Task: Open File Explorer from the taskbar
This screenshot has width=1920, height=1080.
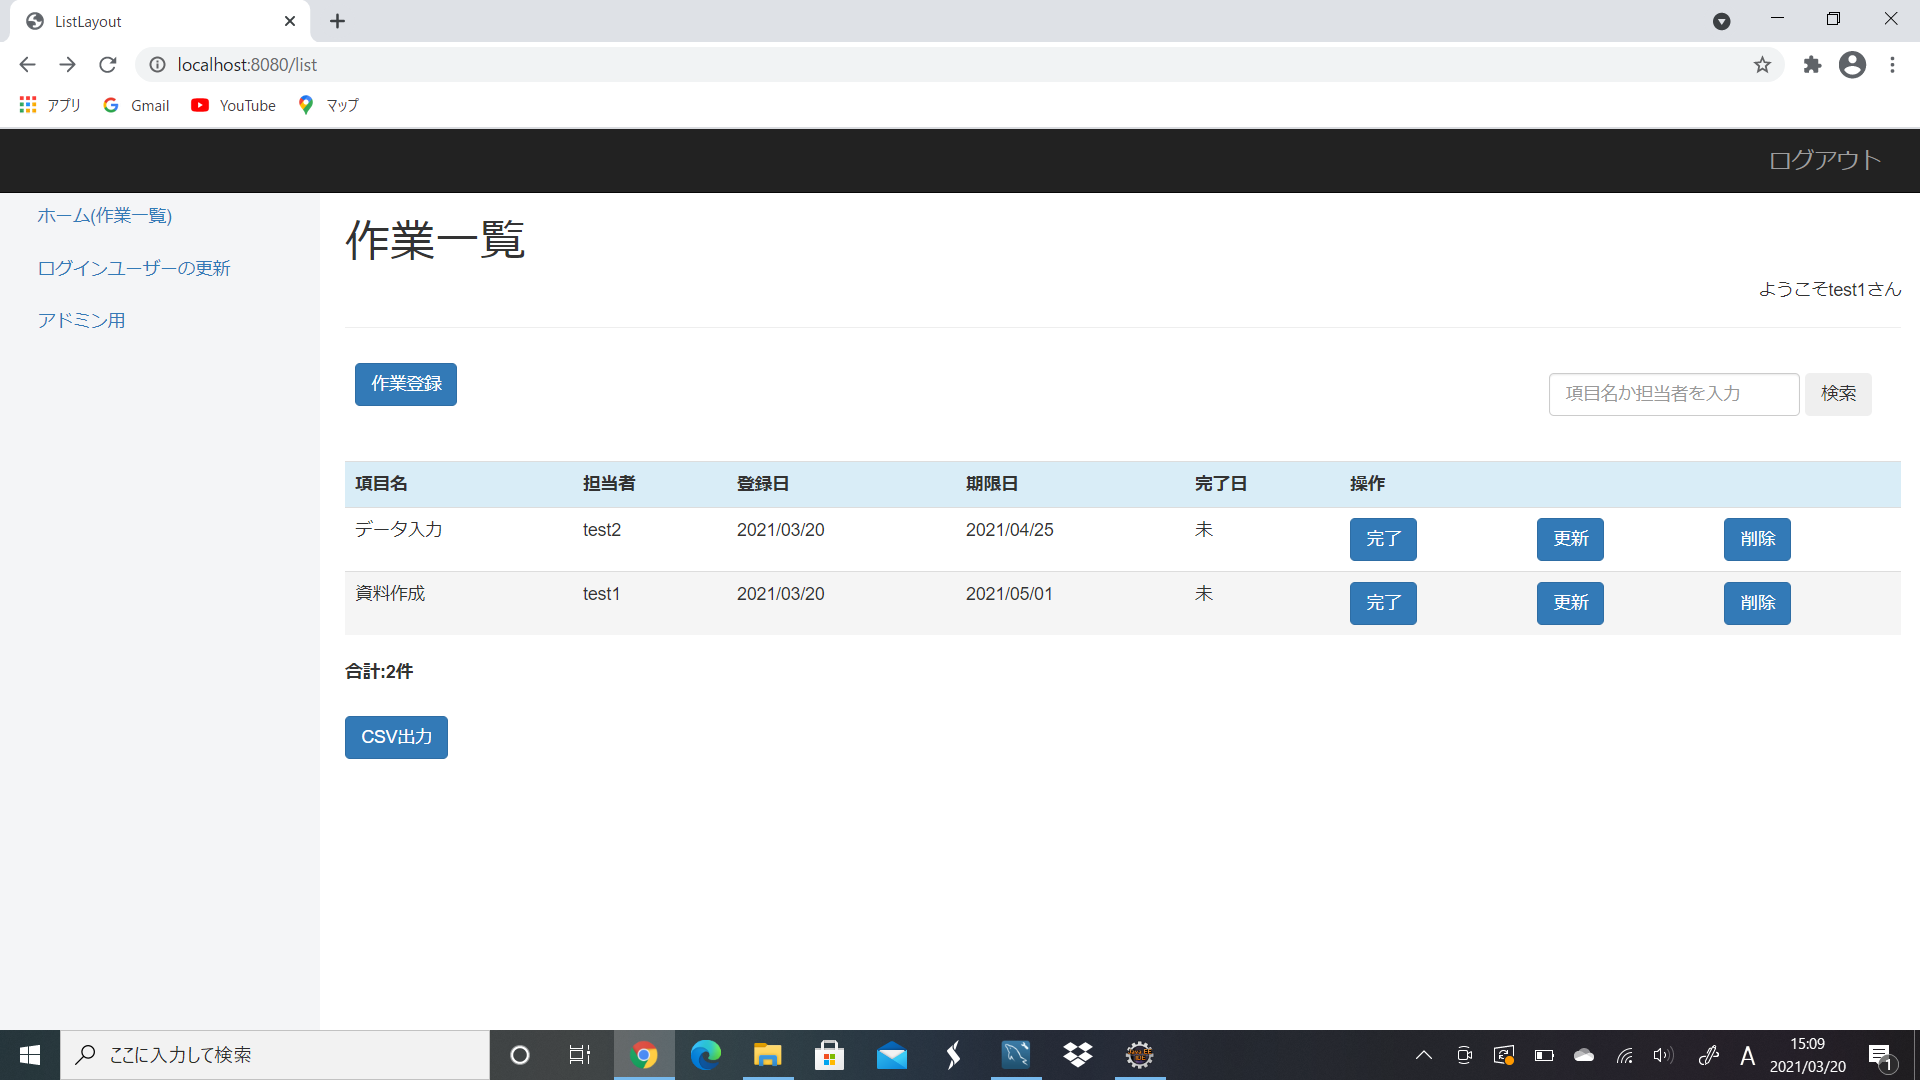Action: click(x=767, y=1055)
